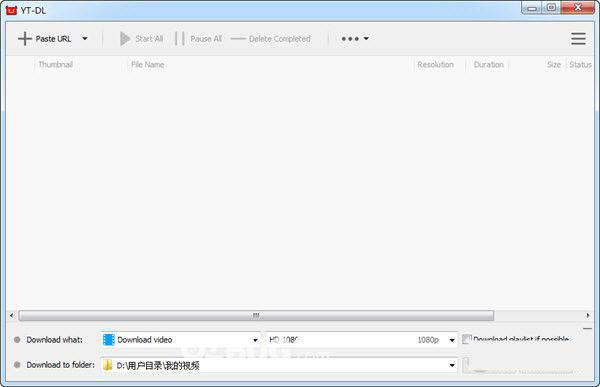
Task: Click the Start All play icon
Action: pos(125,39)
